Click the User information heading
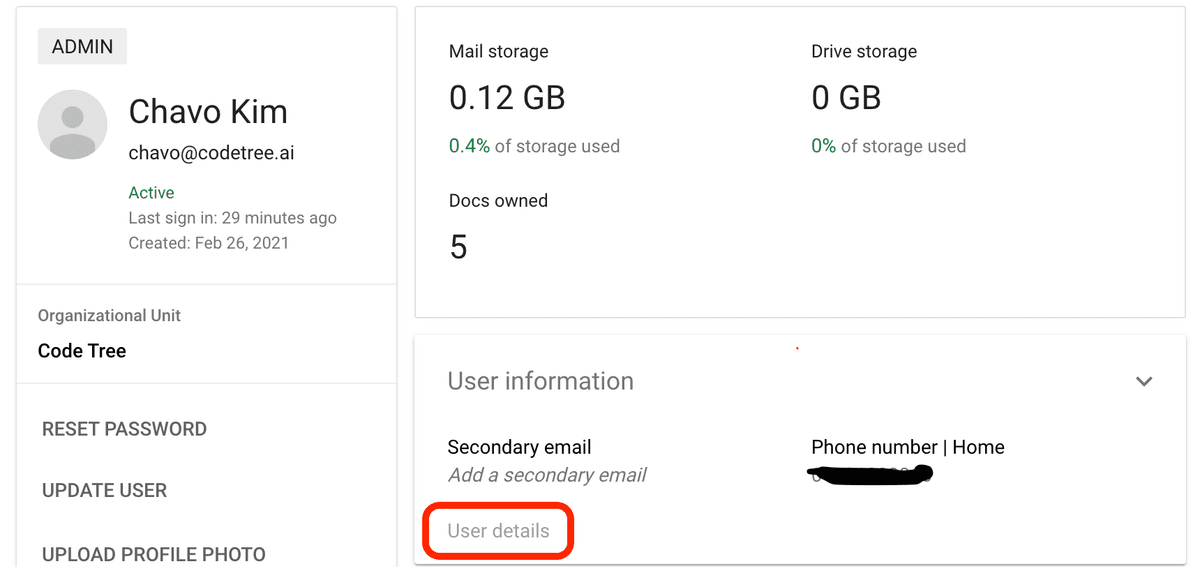The height and width of the screenshot is (567, 1200). pos(540,381)
